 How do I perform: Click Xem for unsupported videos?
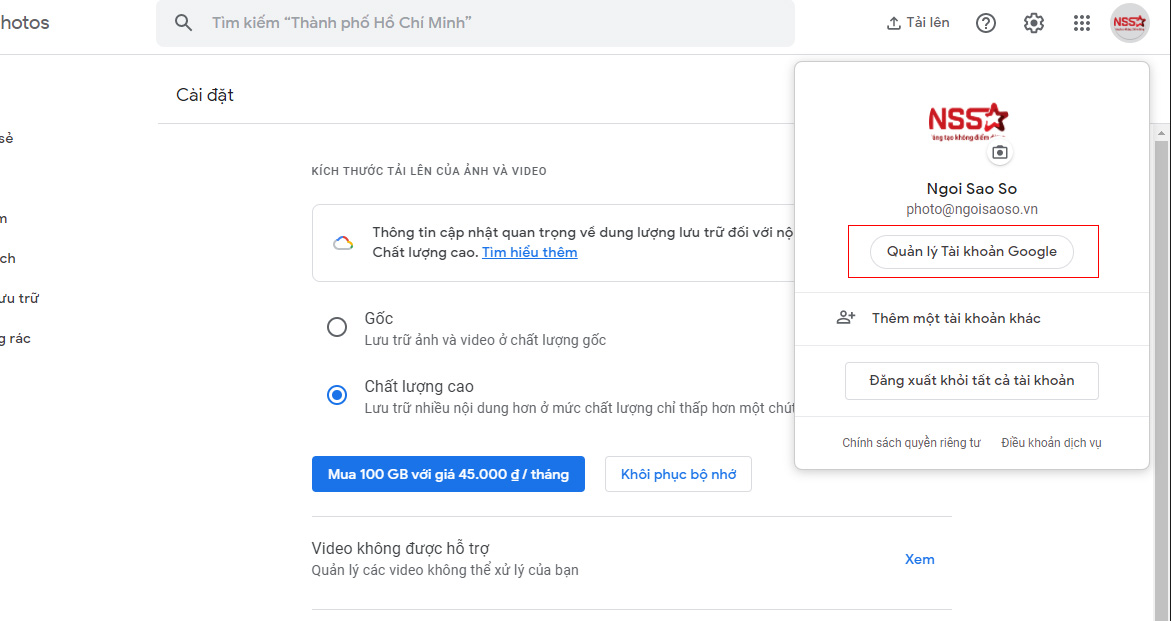pos(919,559)
